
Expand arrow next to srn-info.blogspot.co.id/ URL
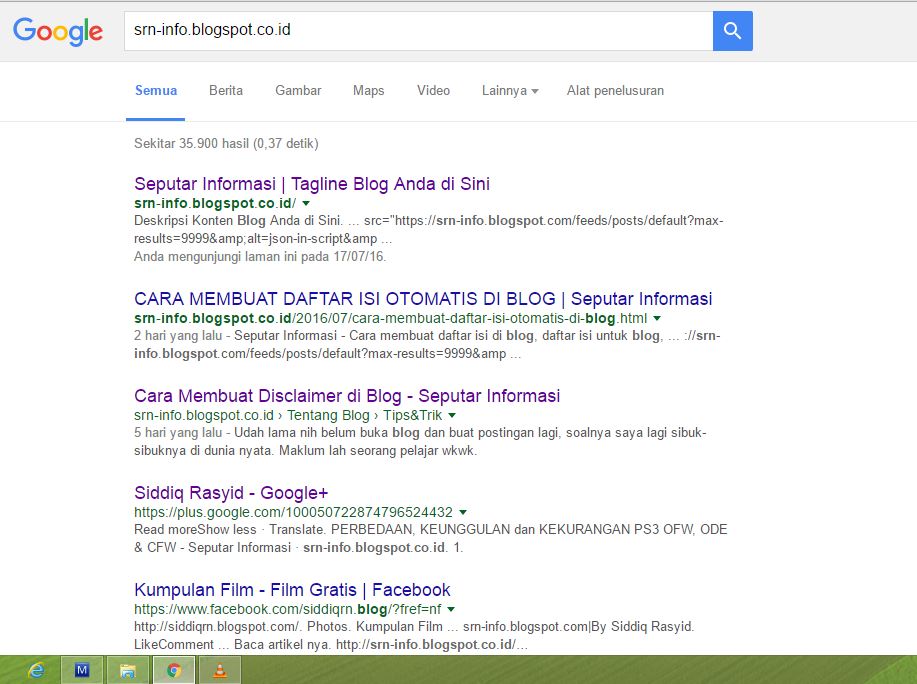pos(306,203)
